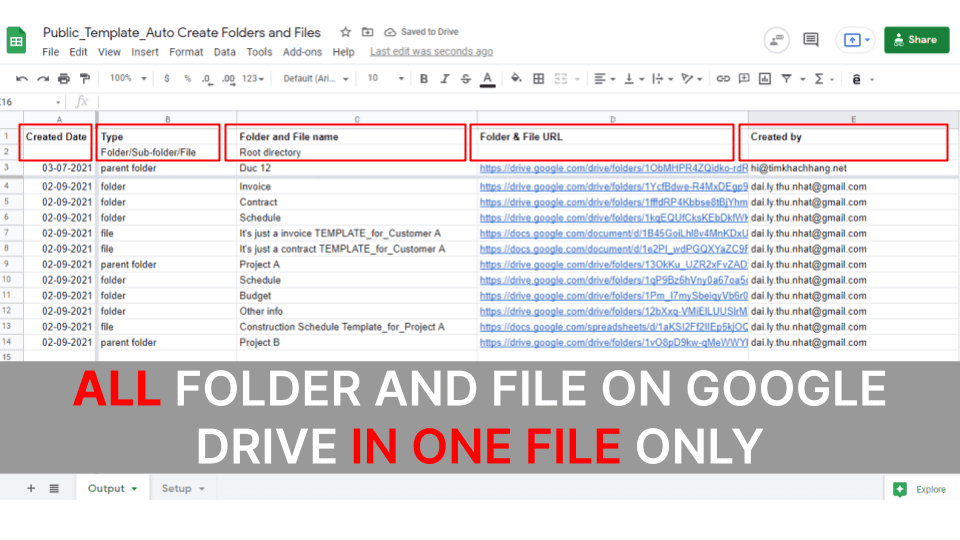Toggle strikethrough formatting
Viewport: 960px width, 540px height.
(466, 79)
